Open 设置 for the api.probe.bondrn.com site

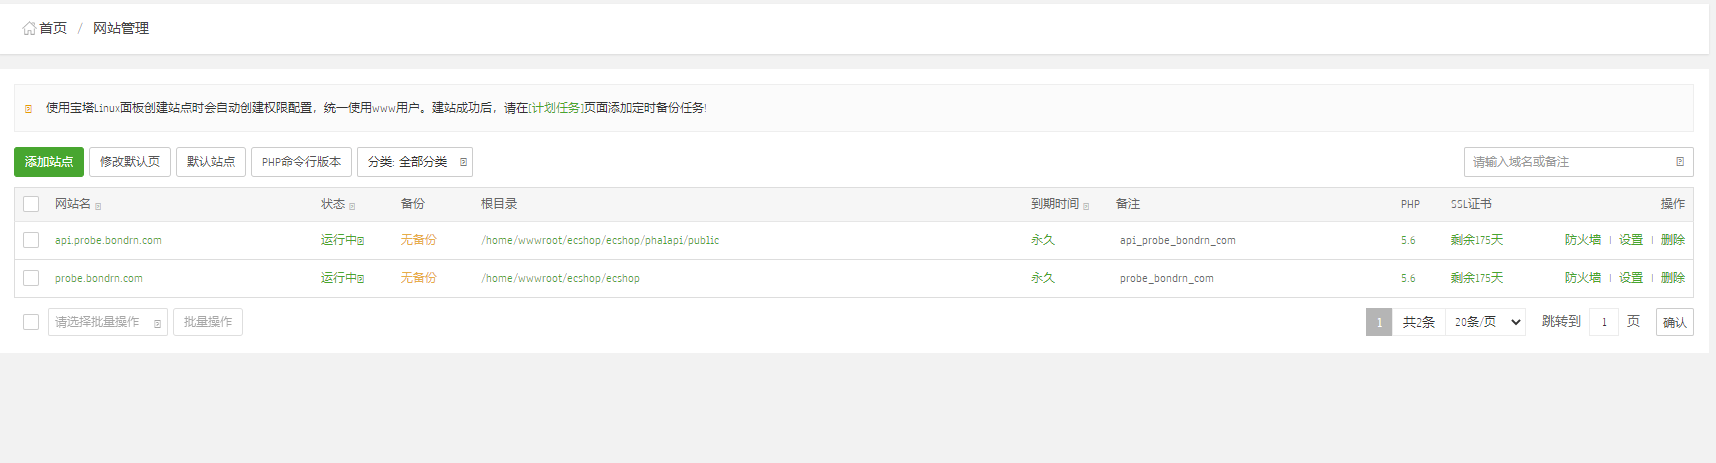1631,240
